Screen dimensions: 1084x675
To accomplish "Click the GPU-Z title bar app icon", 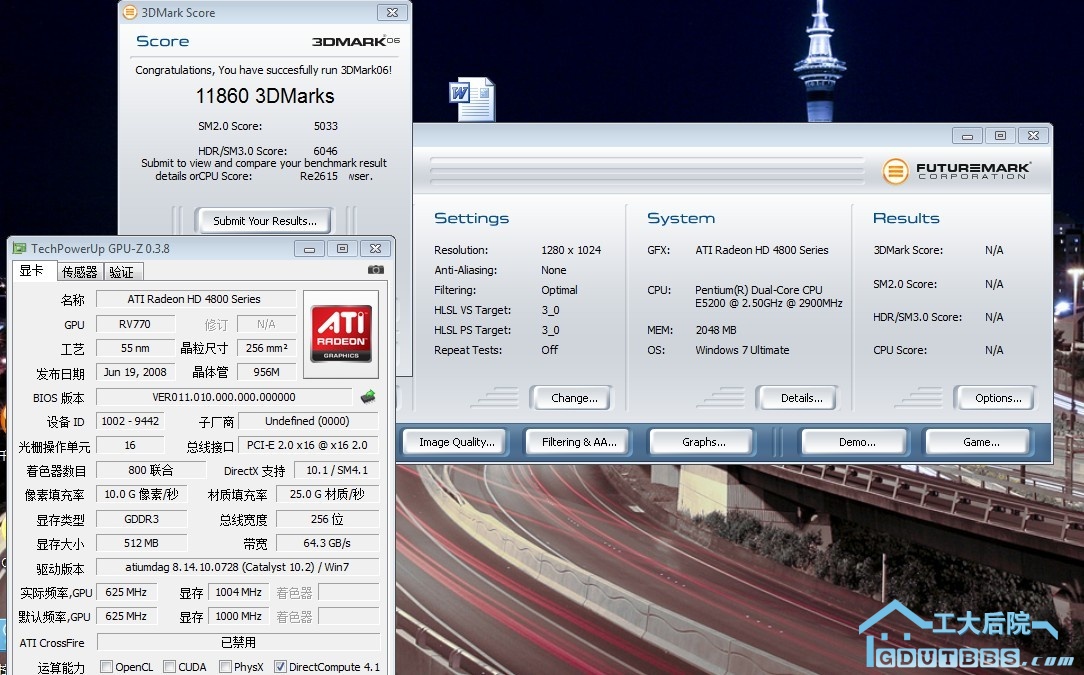I will tap(19, 248).
